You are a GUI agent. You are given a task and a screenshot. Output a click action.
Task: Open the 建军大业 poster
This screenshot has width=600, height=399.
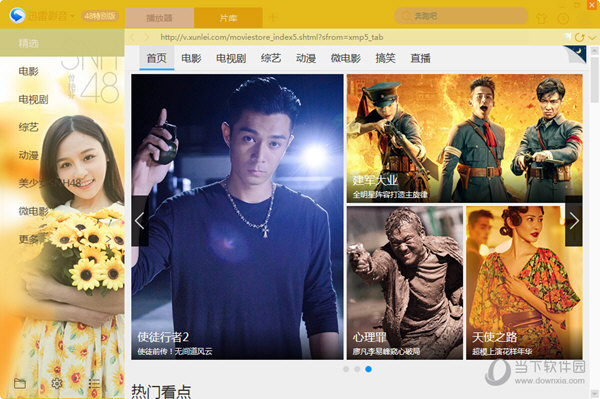click(x=465, y=138)
